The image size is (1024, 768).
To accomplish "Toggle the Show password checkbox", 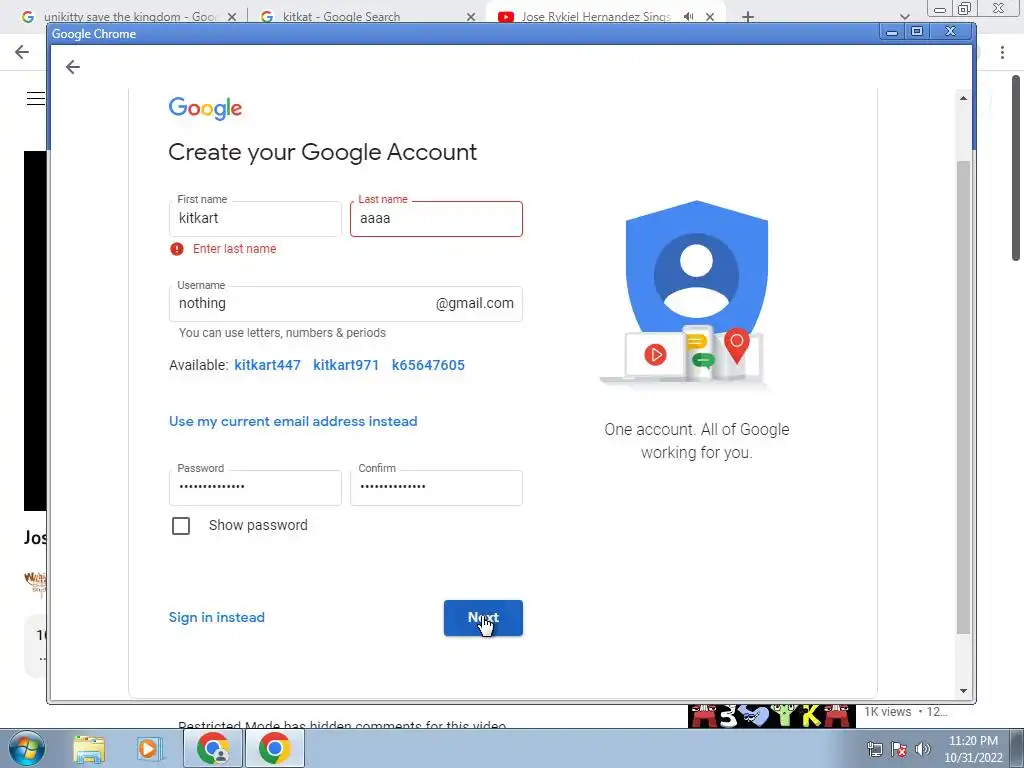I will click(x=181, y=526).
